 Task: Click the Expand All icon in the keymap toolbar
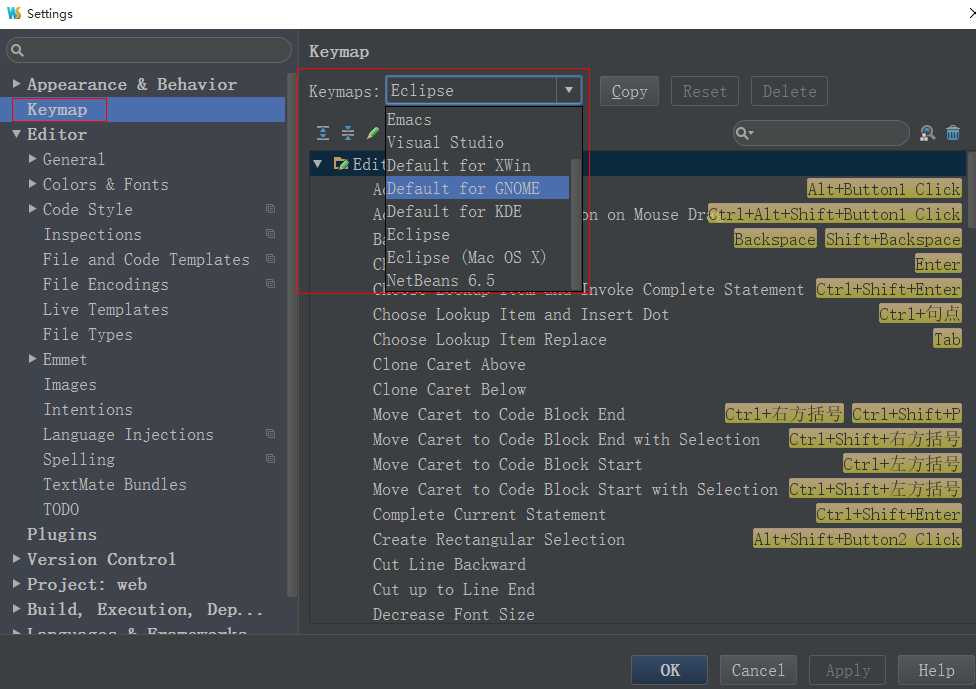pos(323,133)
